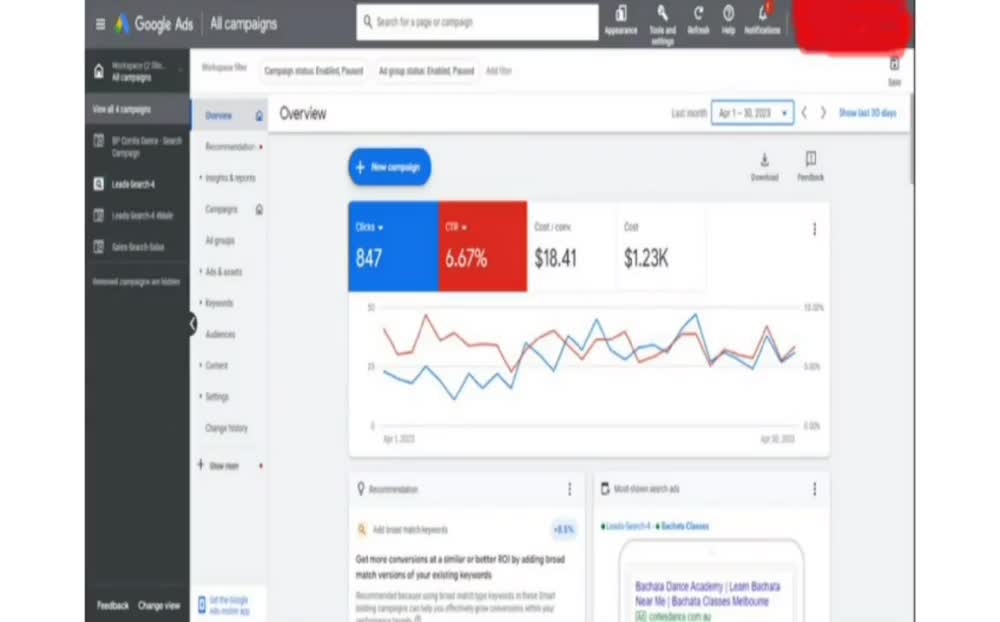The height and width of the screenshot is (622, 1000).
Task: Open the CTR metric dropdown
Action: [456, 227]
